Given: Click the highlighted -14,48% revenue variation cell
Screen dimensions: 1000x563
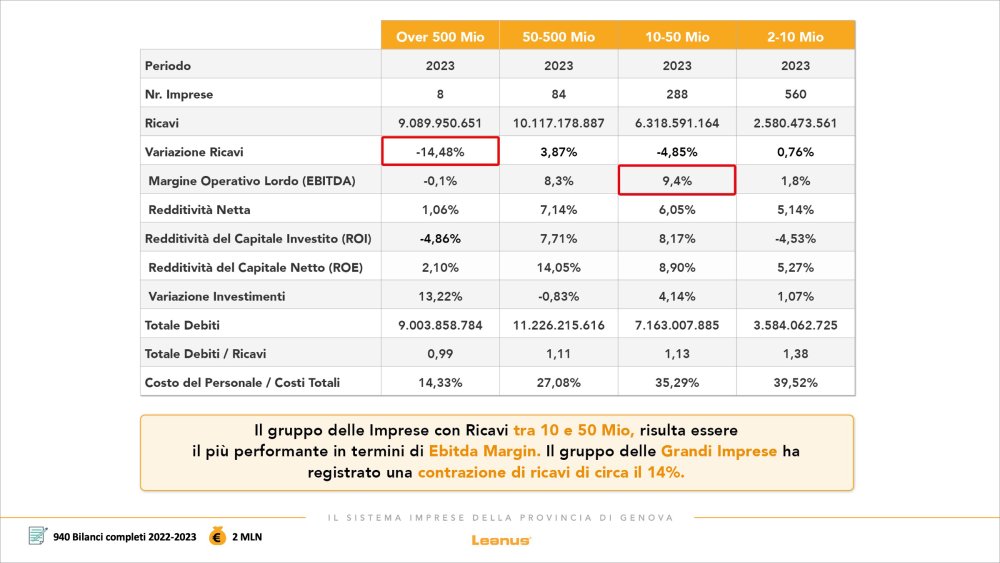Looking at the screenshot, I should (x=440, y=151).
